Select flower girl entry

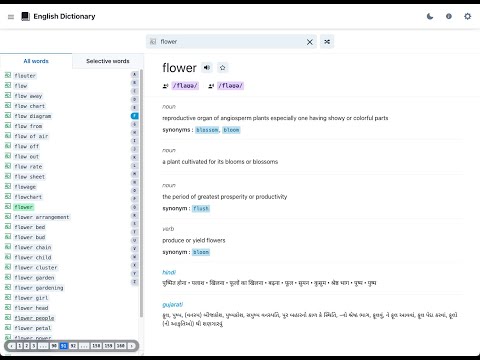pyautogui.click(x=31, y=298)
